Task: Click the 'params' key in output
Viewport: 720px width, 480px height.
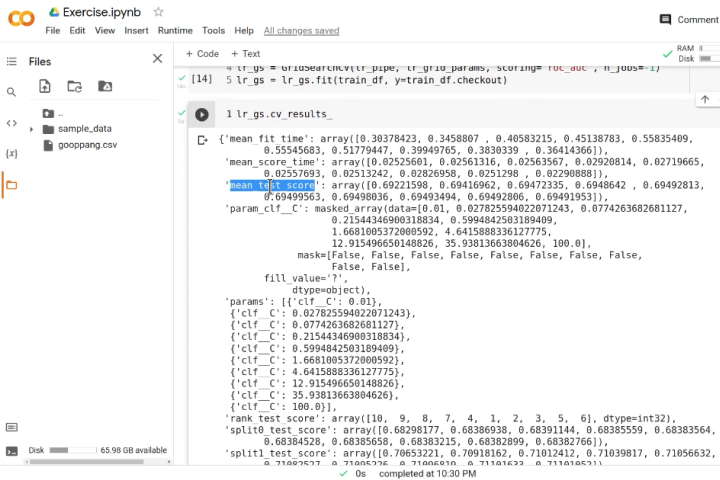Action: (247, 302)
